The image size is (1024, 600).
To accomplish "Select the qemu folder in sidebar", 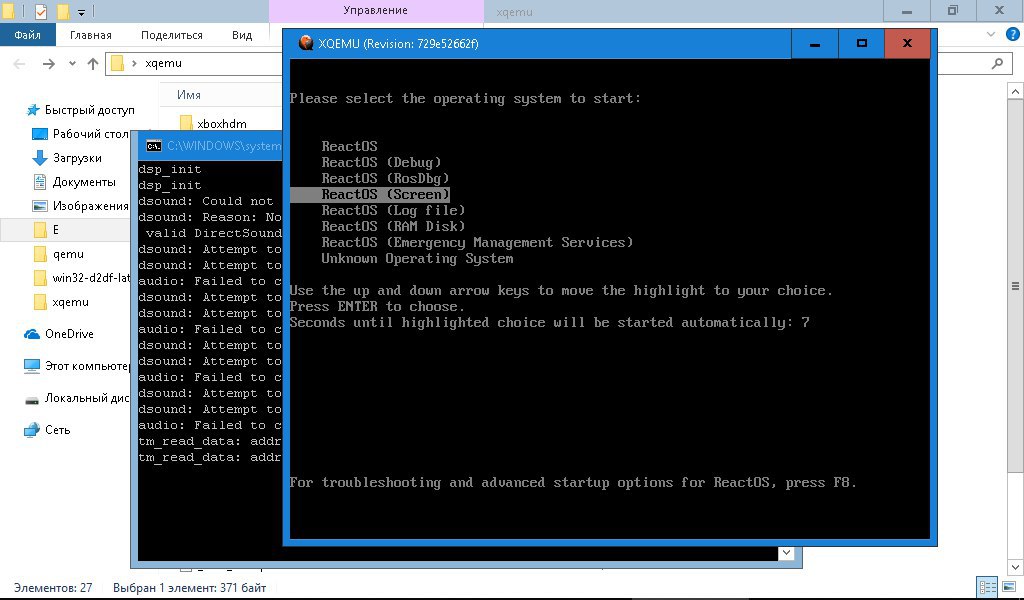I will [59, 254].
